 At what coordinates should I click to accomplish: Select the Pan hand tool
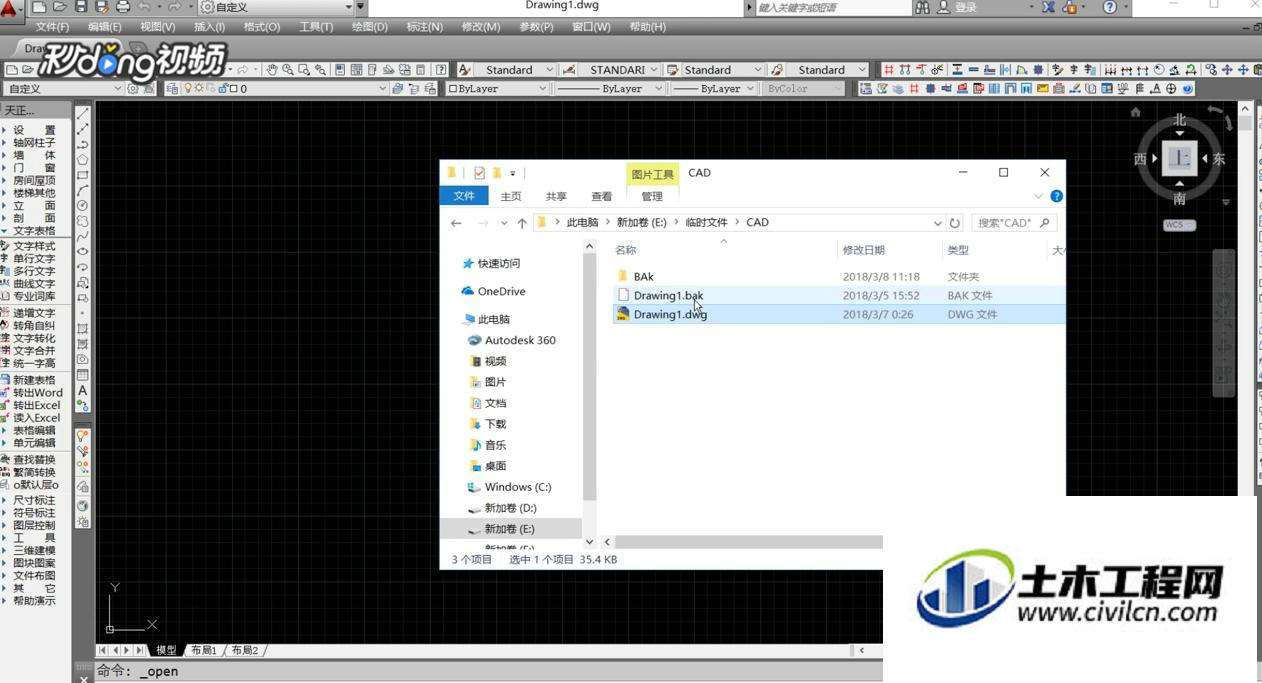[x=272, y=70]
